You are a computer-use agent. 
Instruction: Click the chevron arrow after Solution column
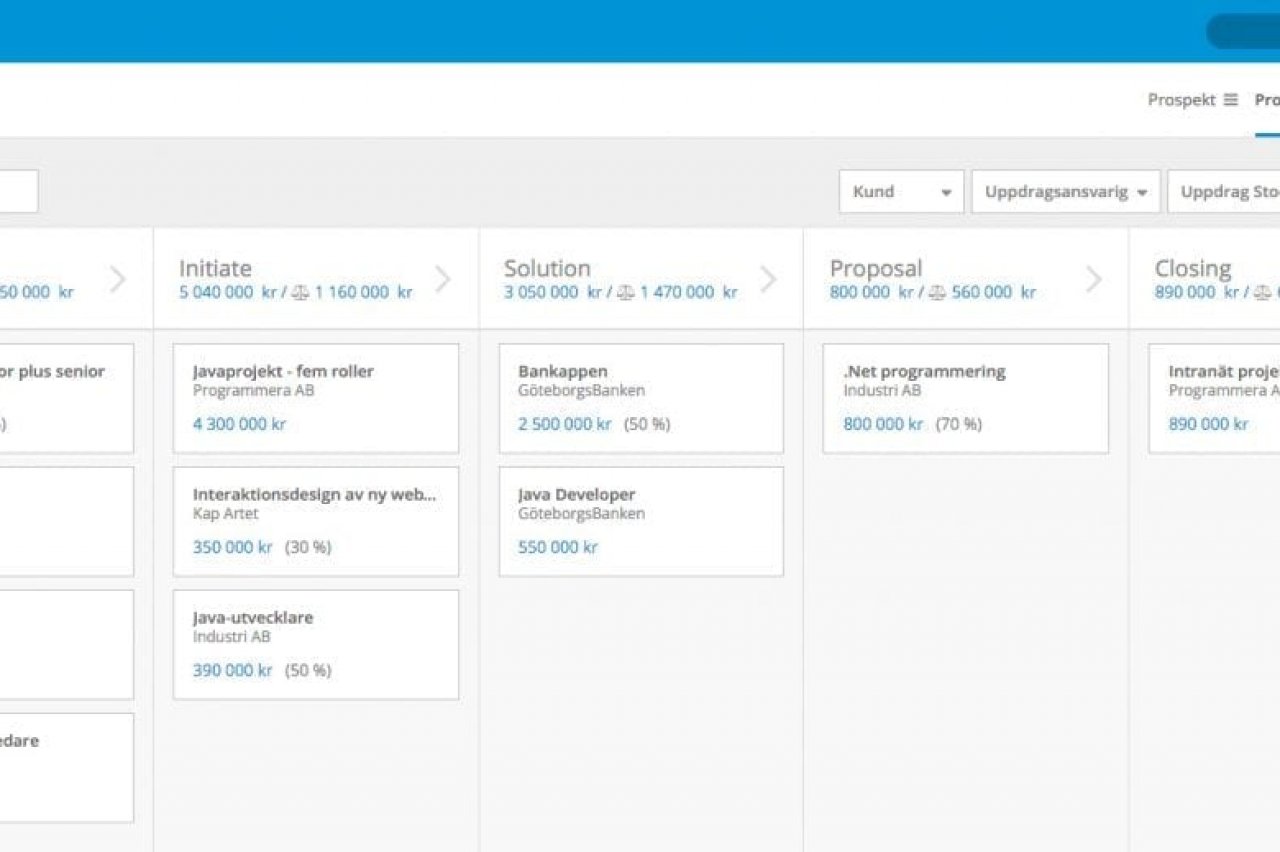768,279
